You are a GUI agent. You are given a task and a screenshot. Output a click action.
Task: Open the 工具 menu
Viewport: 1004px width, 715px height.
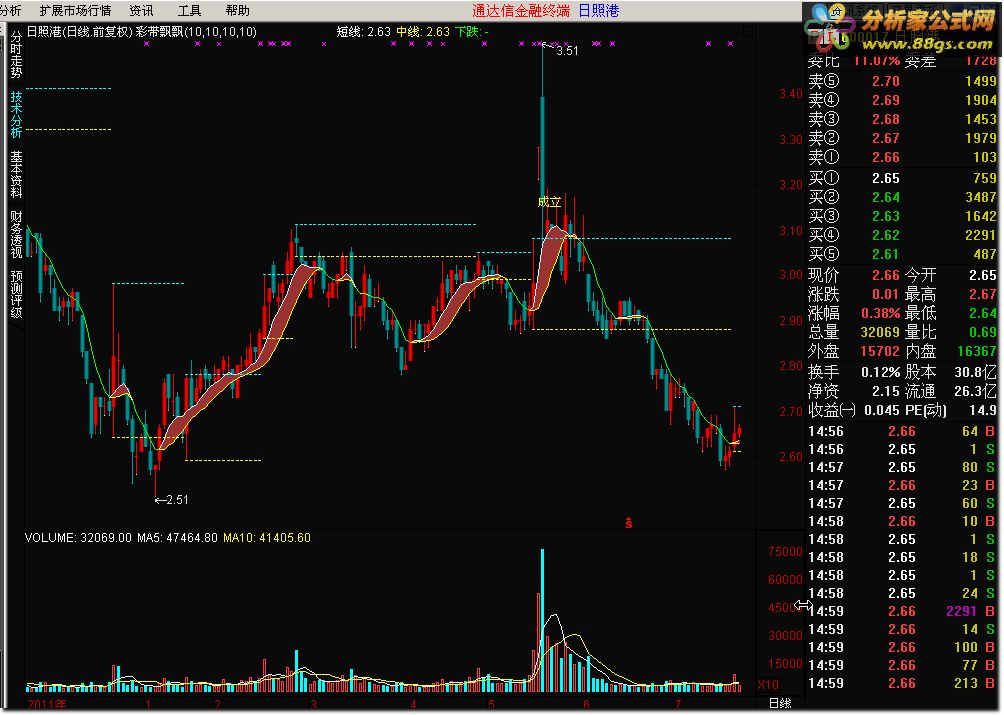coord(189,10)
